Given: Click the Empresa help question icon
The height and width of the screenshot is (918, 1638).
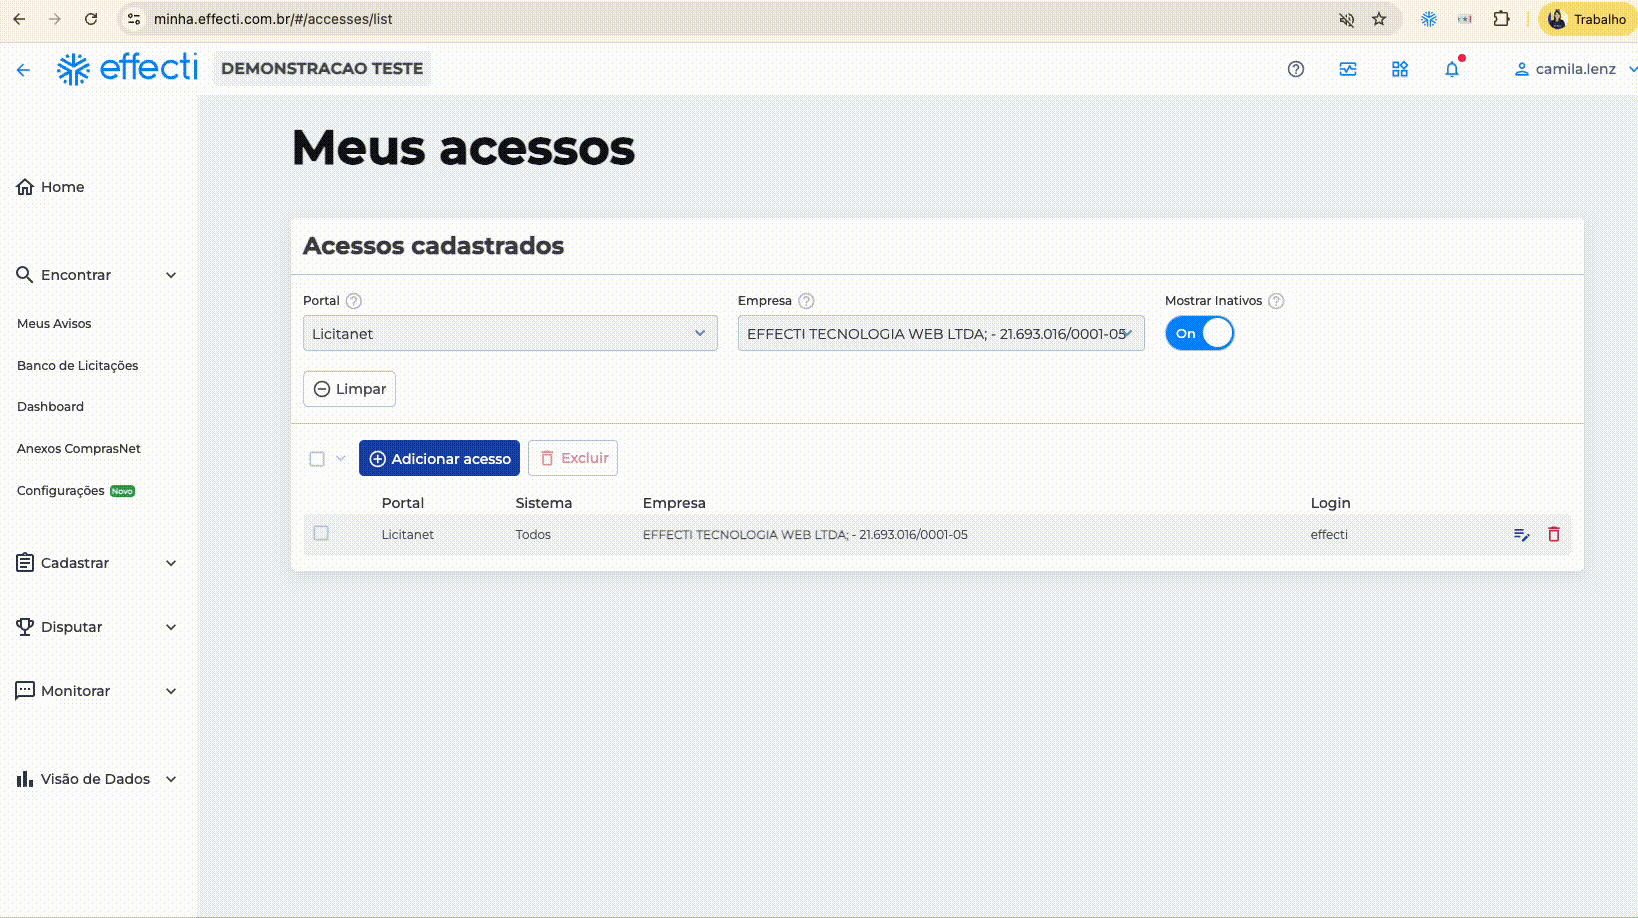Looking at the screenshot, I should (x=807, y=301).
